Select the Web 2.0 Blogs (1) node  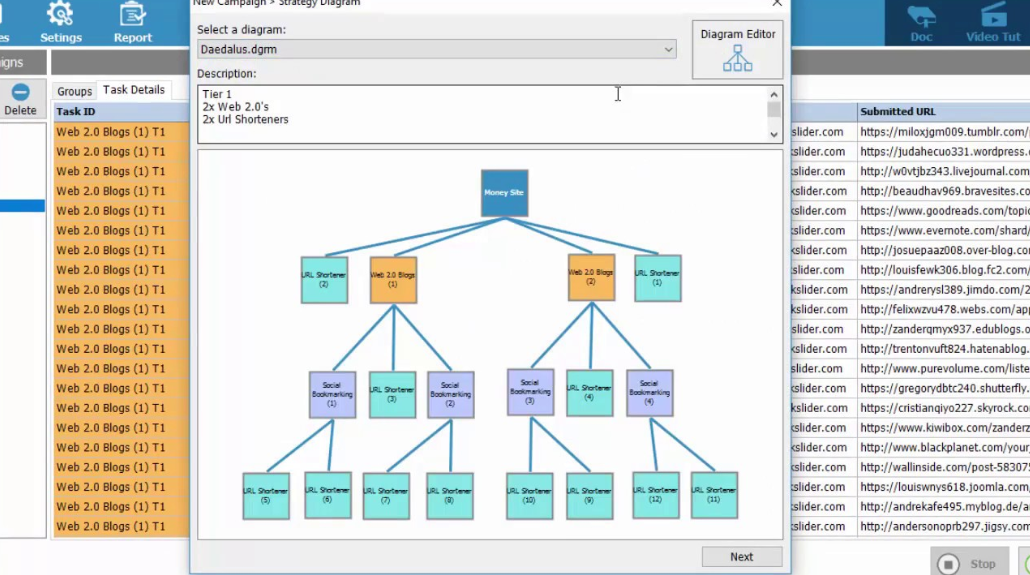coord(393,280)
